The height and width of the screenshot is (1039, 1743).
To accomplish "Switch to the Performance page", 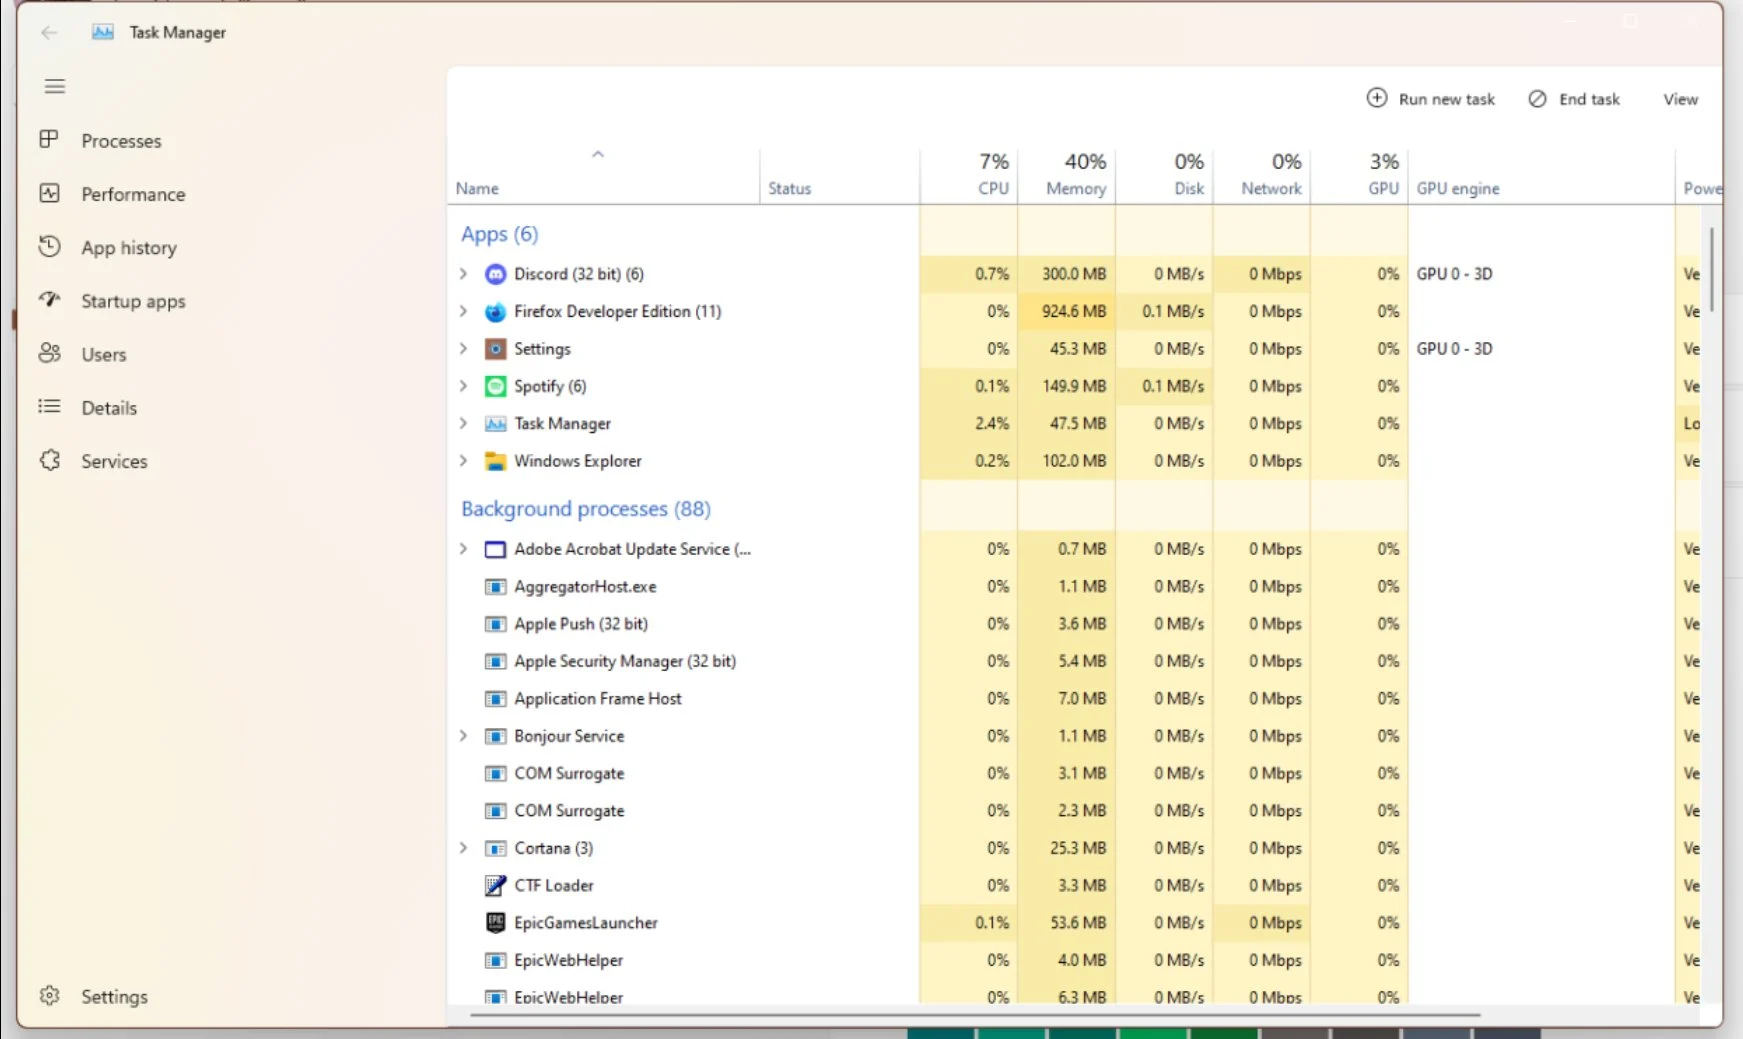I will click(133, 194).
